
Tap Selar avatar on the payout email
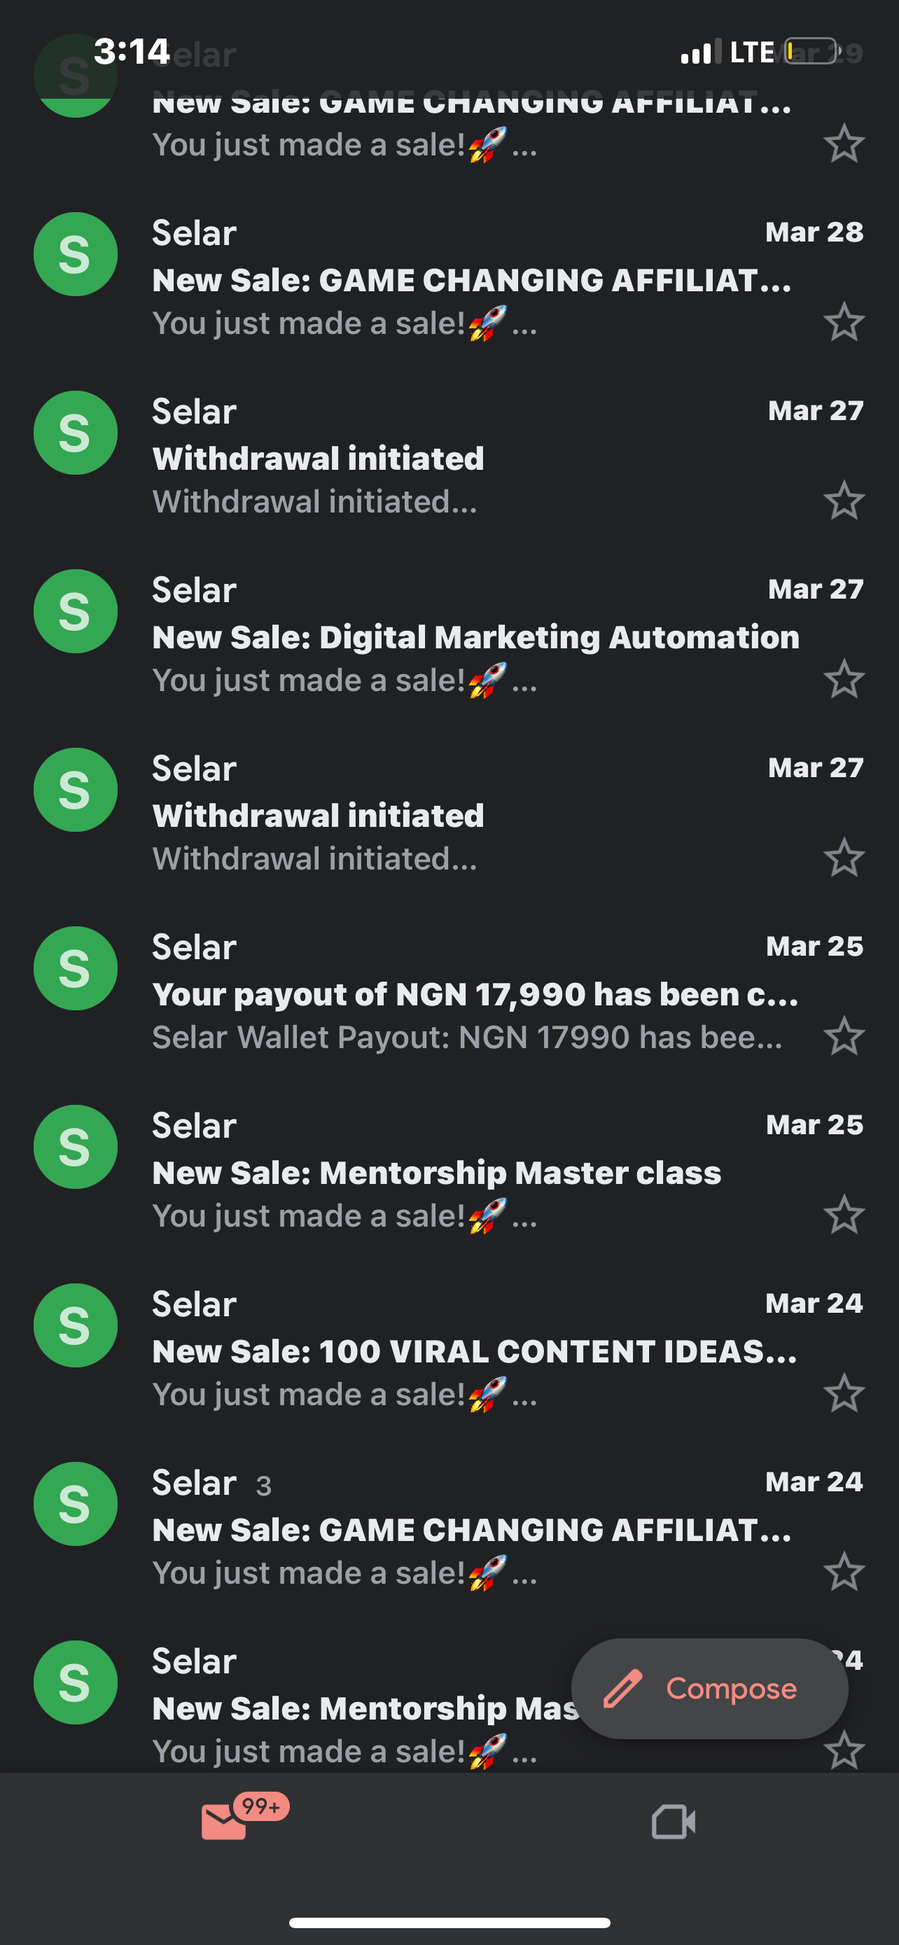click(x=76, y=969)
